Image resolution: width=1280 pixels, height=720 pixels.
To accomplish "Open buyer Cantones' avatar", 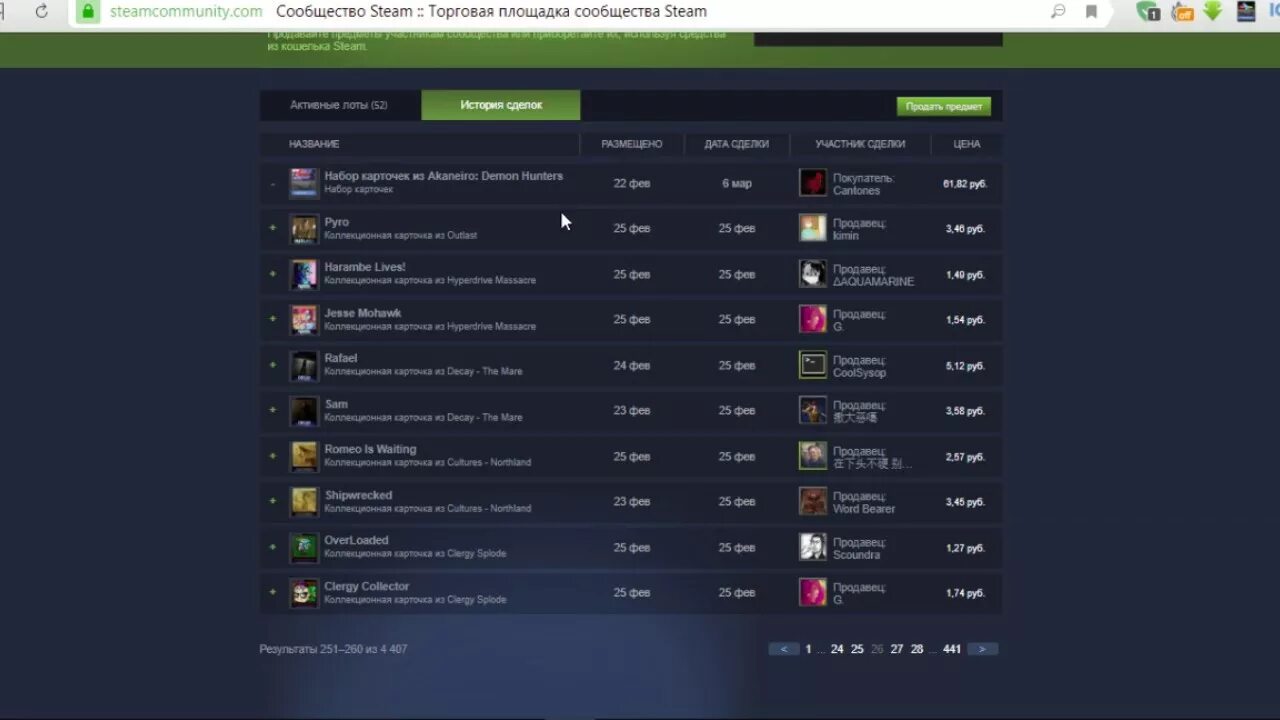I will pyautogui.click(x=813, y=183).
